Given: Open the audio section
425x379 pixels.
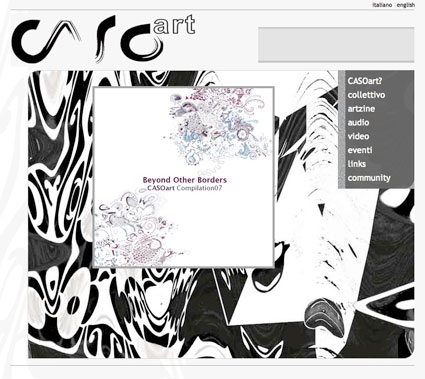Looking at the screenshot, I should (358, 122).
